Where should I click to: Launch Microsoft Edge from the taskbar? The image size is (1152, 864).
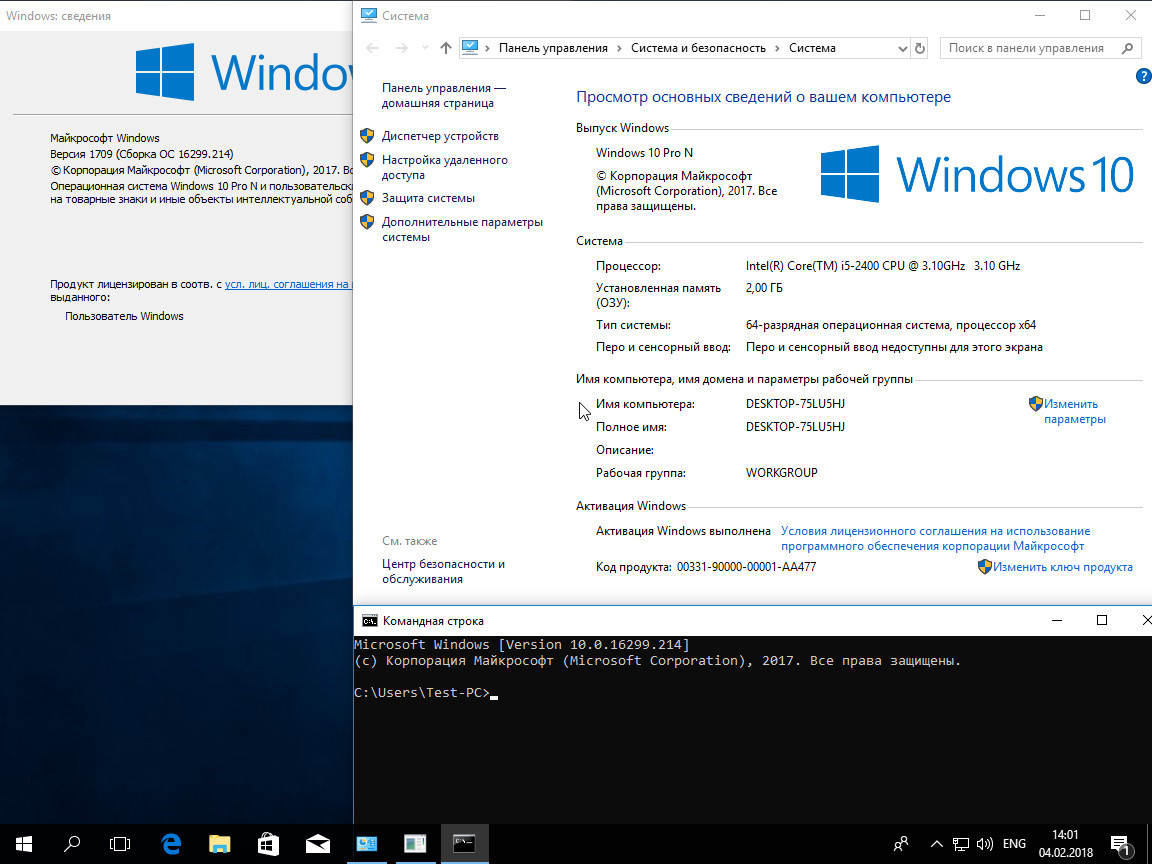click(x=171, y=843)
